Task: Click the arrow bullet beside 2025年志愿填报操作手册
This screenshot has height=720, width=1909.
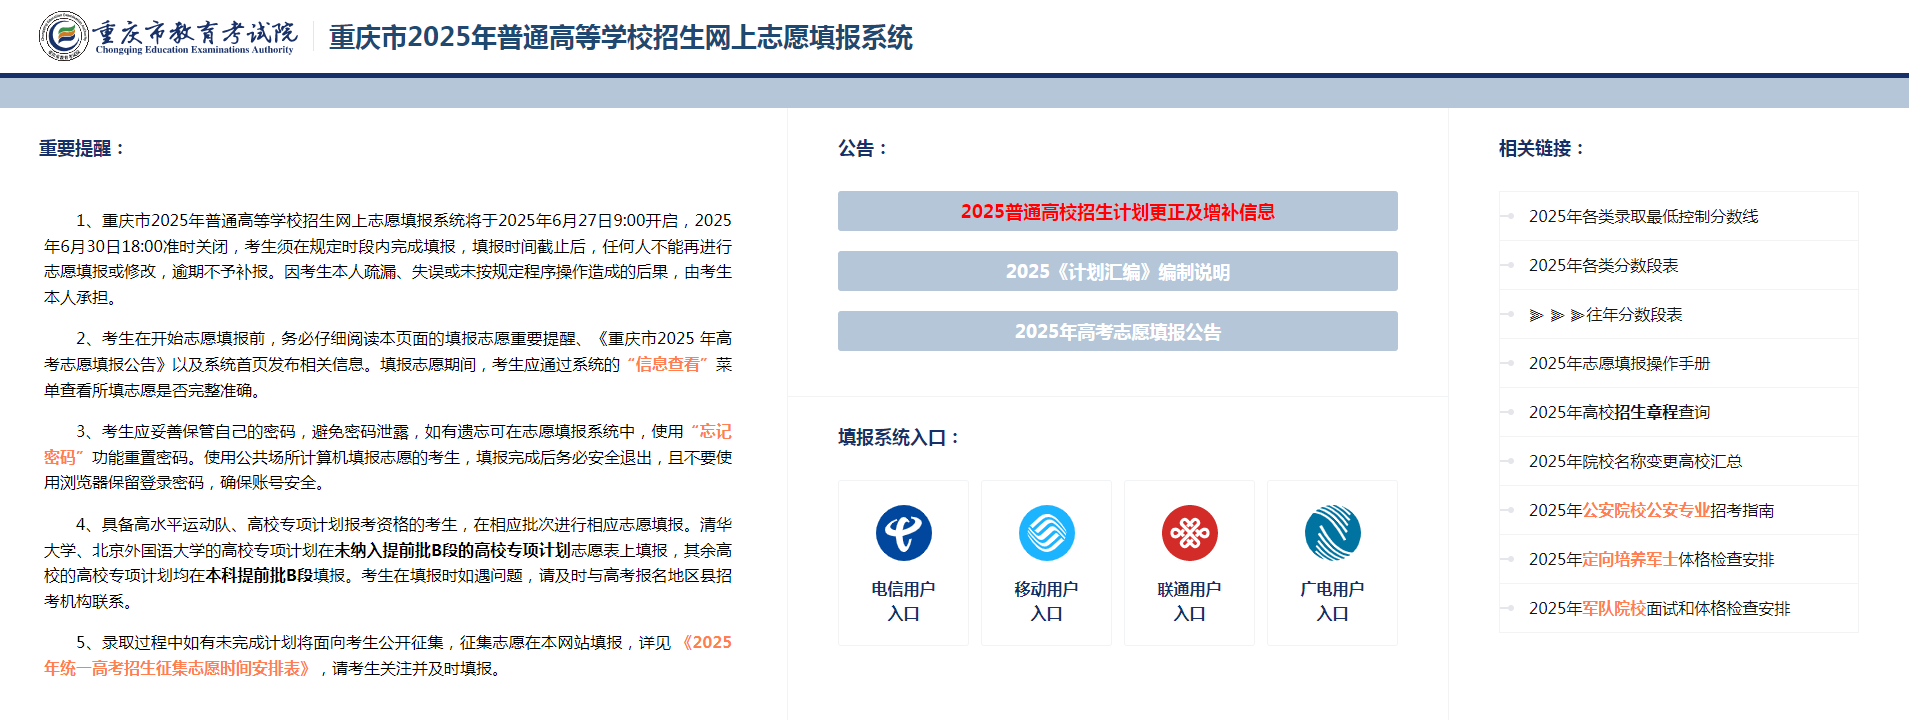Action: (1507, 363)
